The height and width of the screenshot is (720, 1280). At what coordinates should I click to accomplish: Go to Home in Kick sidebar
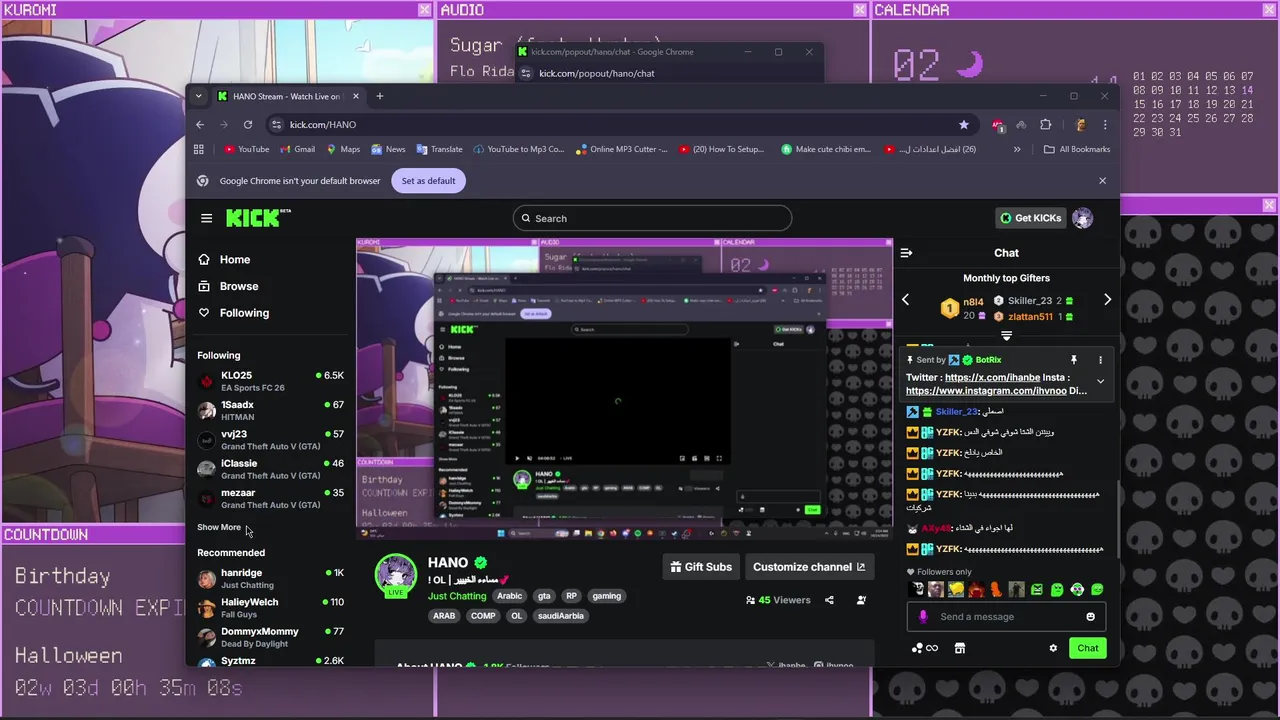click(235, 260)
